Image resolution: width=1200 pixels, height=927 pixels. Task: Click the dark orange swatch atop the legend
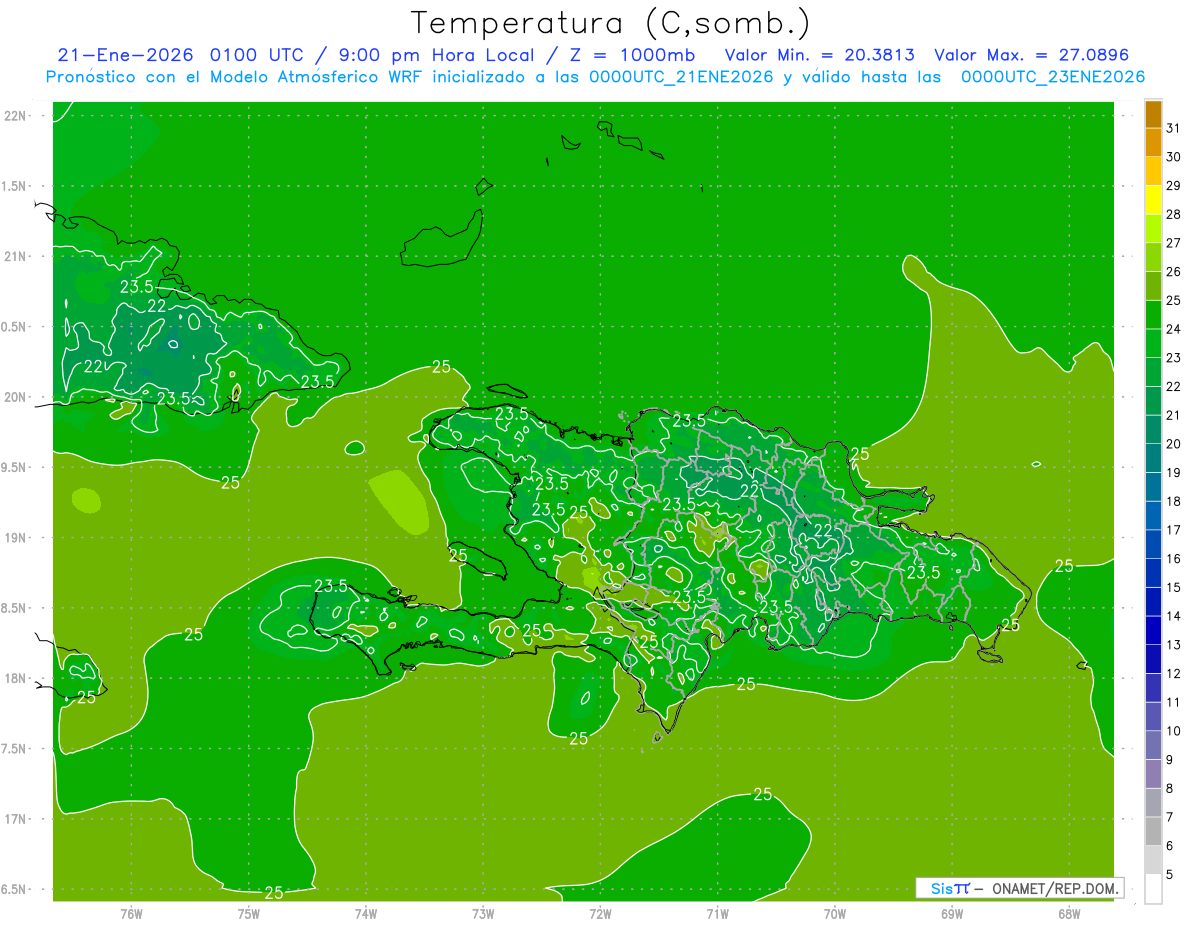pyautogui.click(x=1153, y=114)
